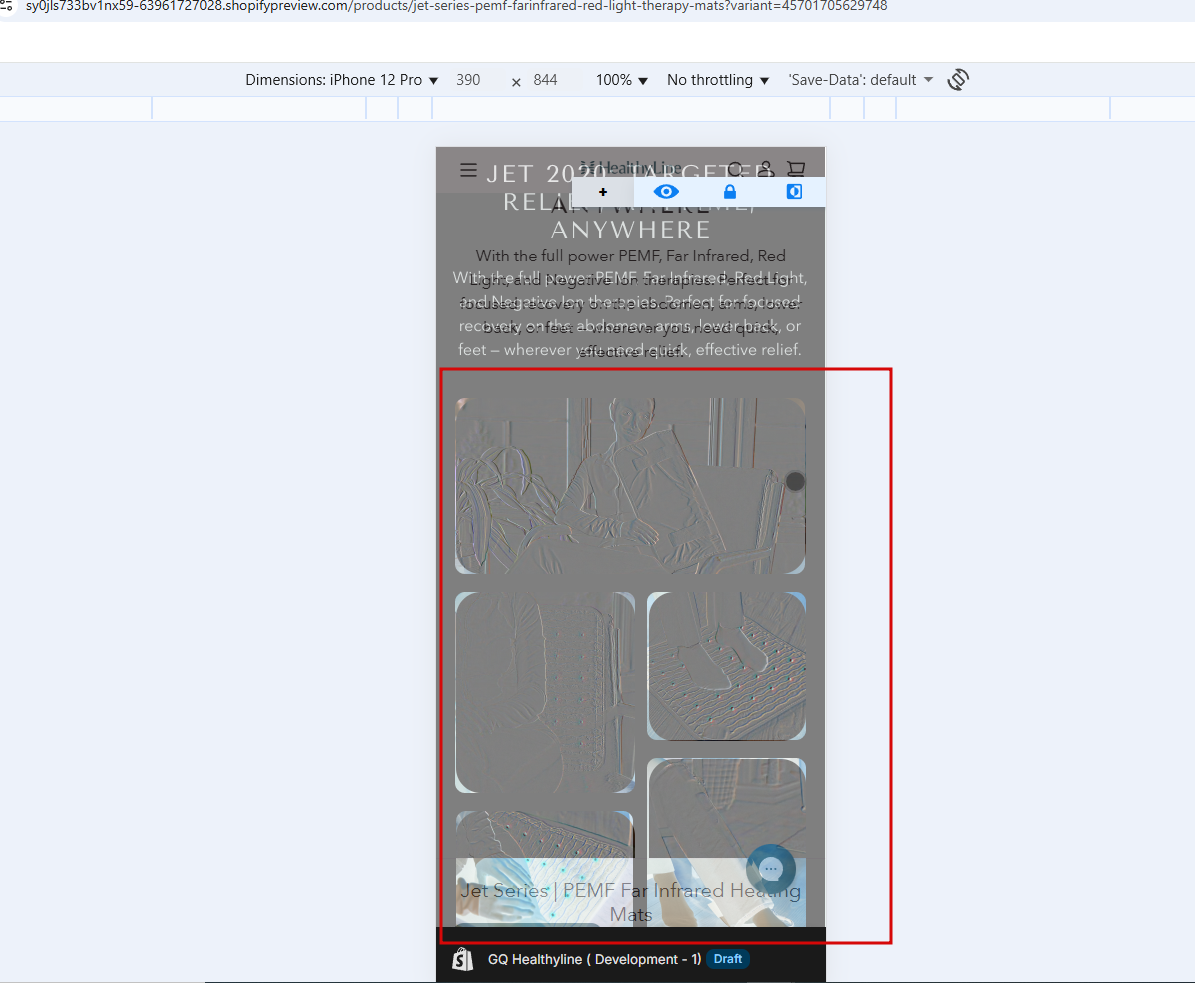This screenshot has width=1195, height=983.
Task: Toggle overlay visibility with eye icon
Action: [x=666, y=192]
